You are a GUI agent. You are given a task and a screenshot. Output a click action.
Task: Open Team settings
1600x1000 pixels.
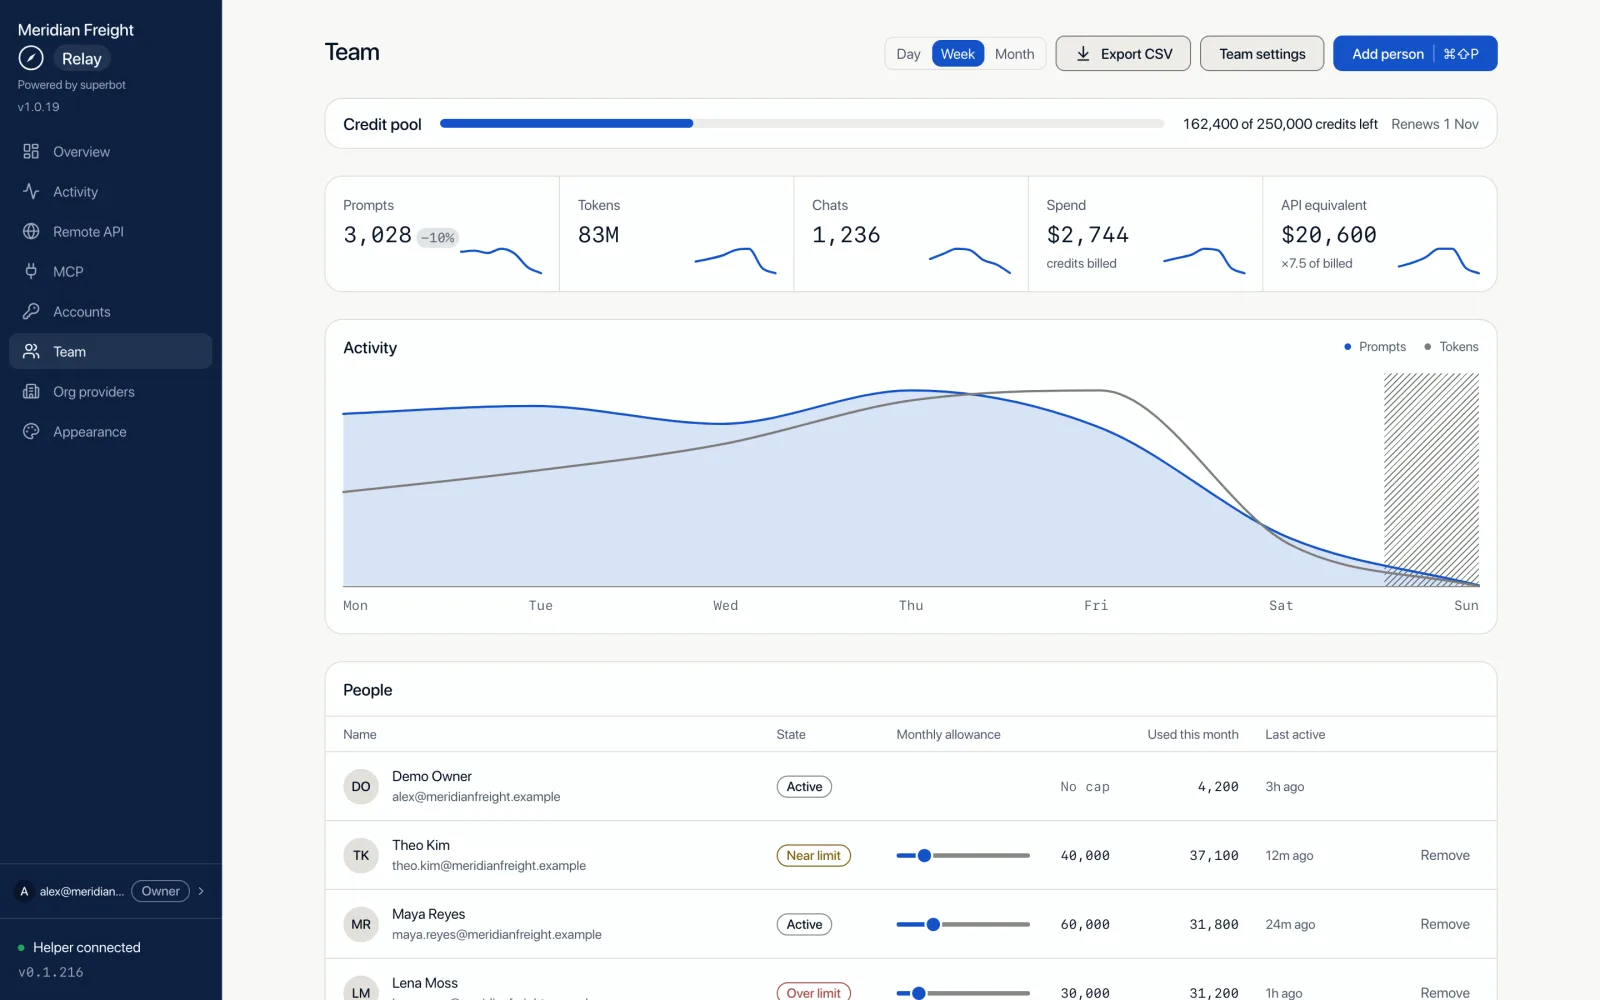pos(1262,54)
